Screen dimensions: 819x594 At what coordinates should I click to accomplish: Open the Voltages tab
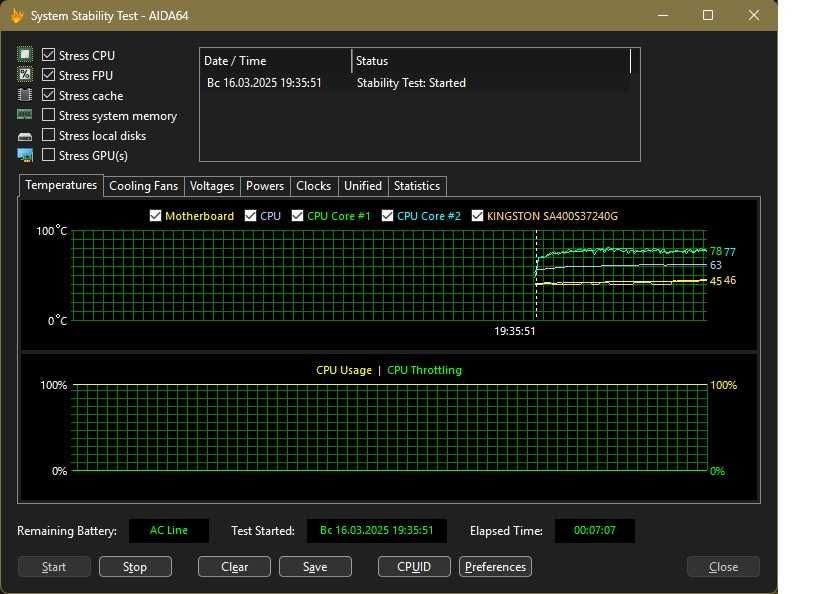click(x=212, y=186)
